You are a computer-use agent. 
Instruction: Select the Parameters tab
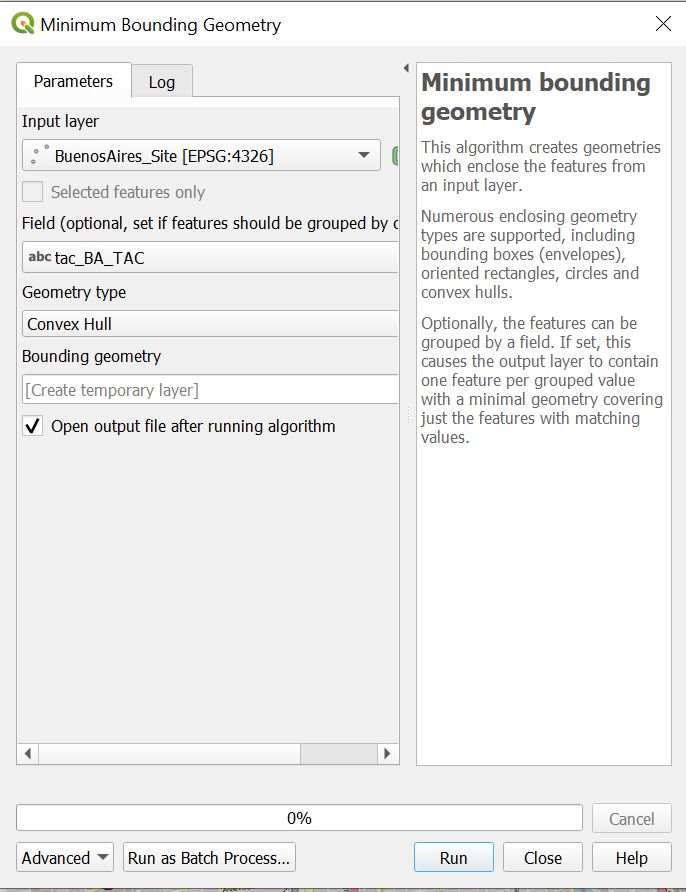tap(73, 81)
